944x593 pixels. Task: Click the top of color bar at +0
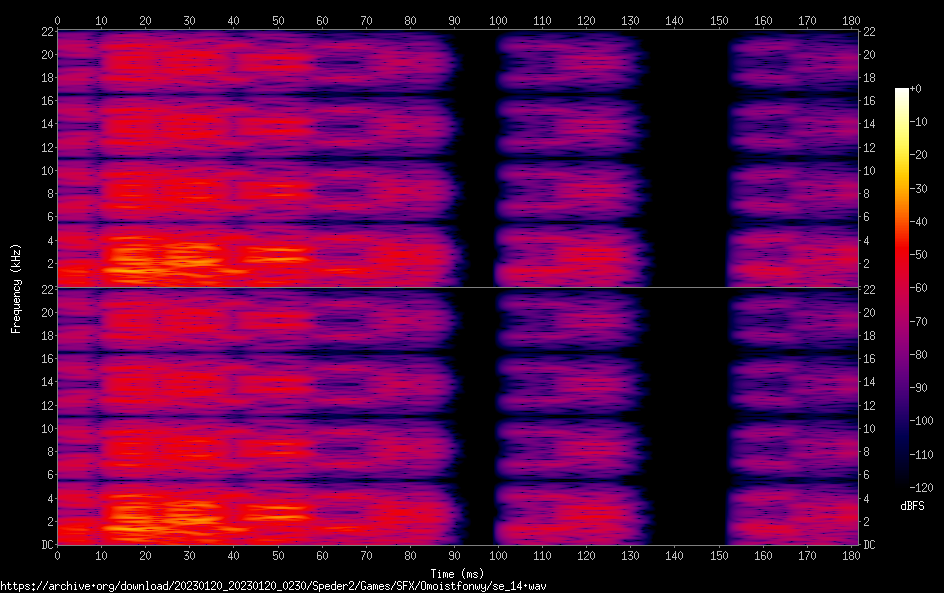pos(902,90)
